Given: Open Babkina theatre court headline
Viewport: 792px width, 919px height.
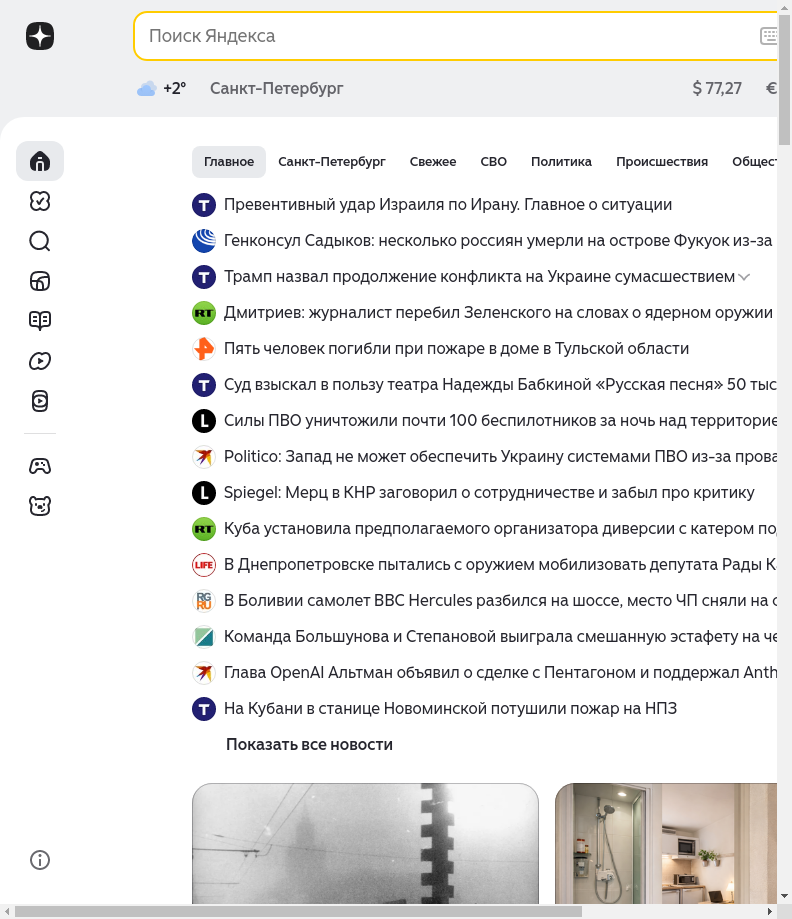Looking at the screenshot, I should (500, 384).
